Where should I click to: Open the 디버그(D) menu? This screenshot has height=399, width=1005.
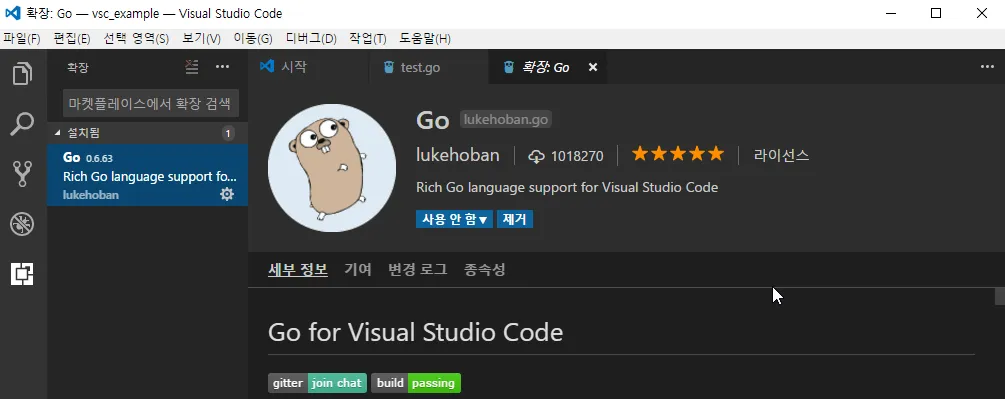click(x=311, y=38)
